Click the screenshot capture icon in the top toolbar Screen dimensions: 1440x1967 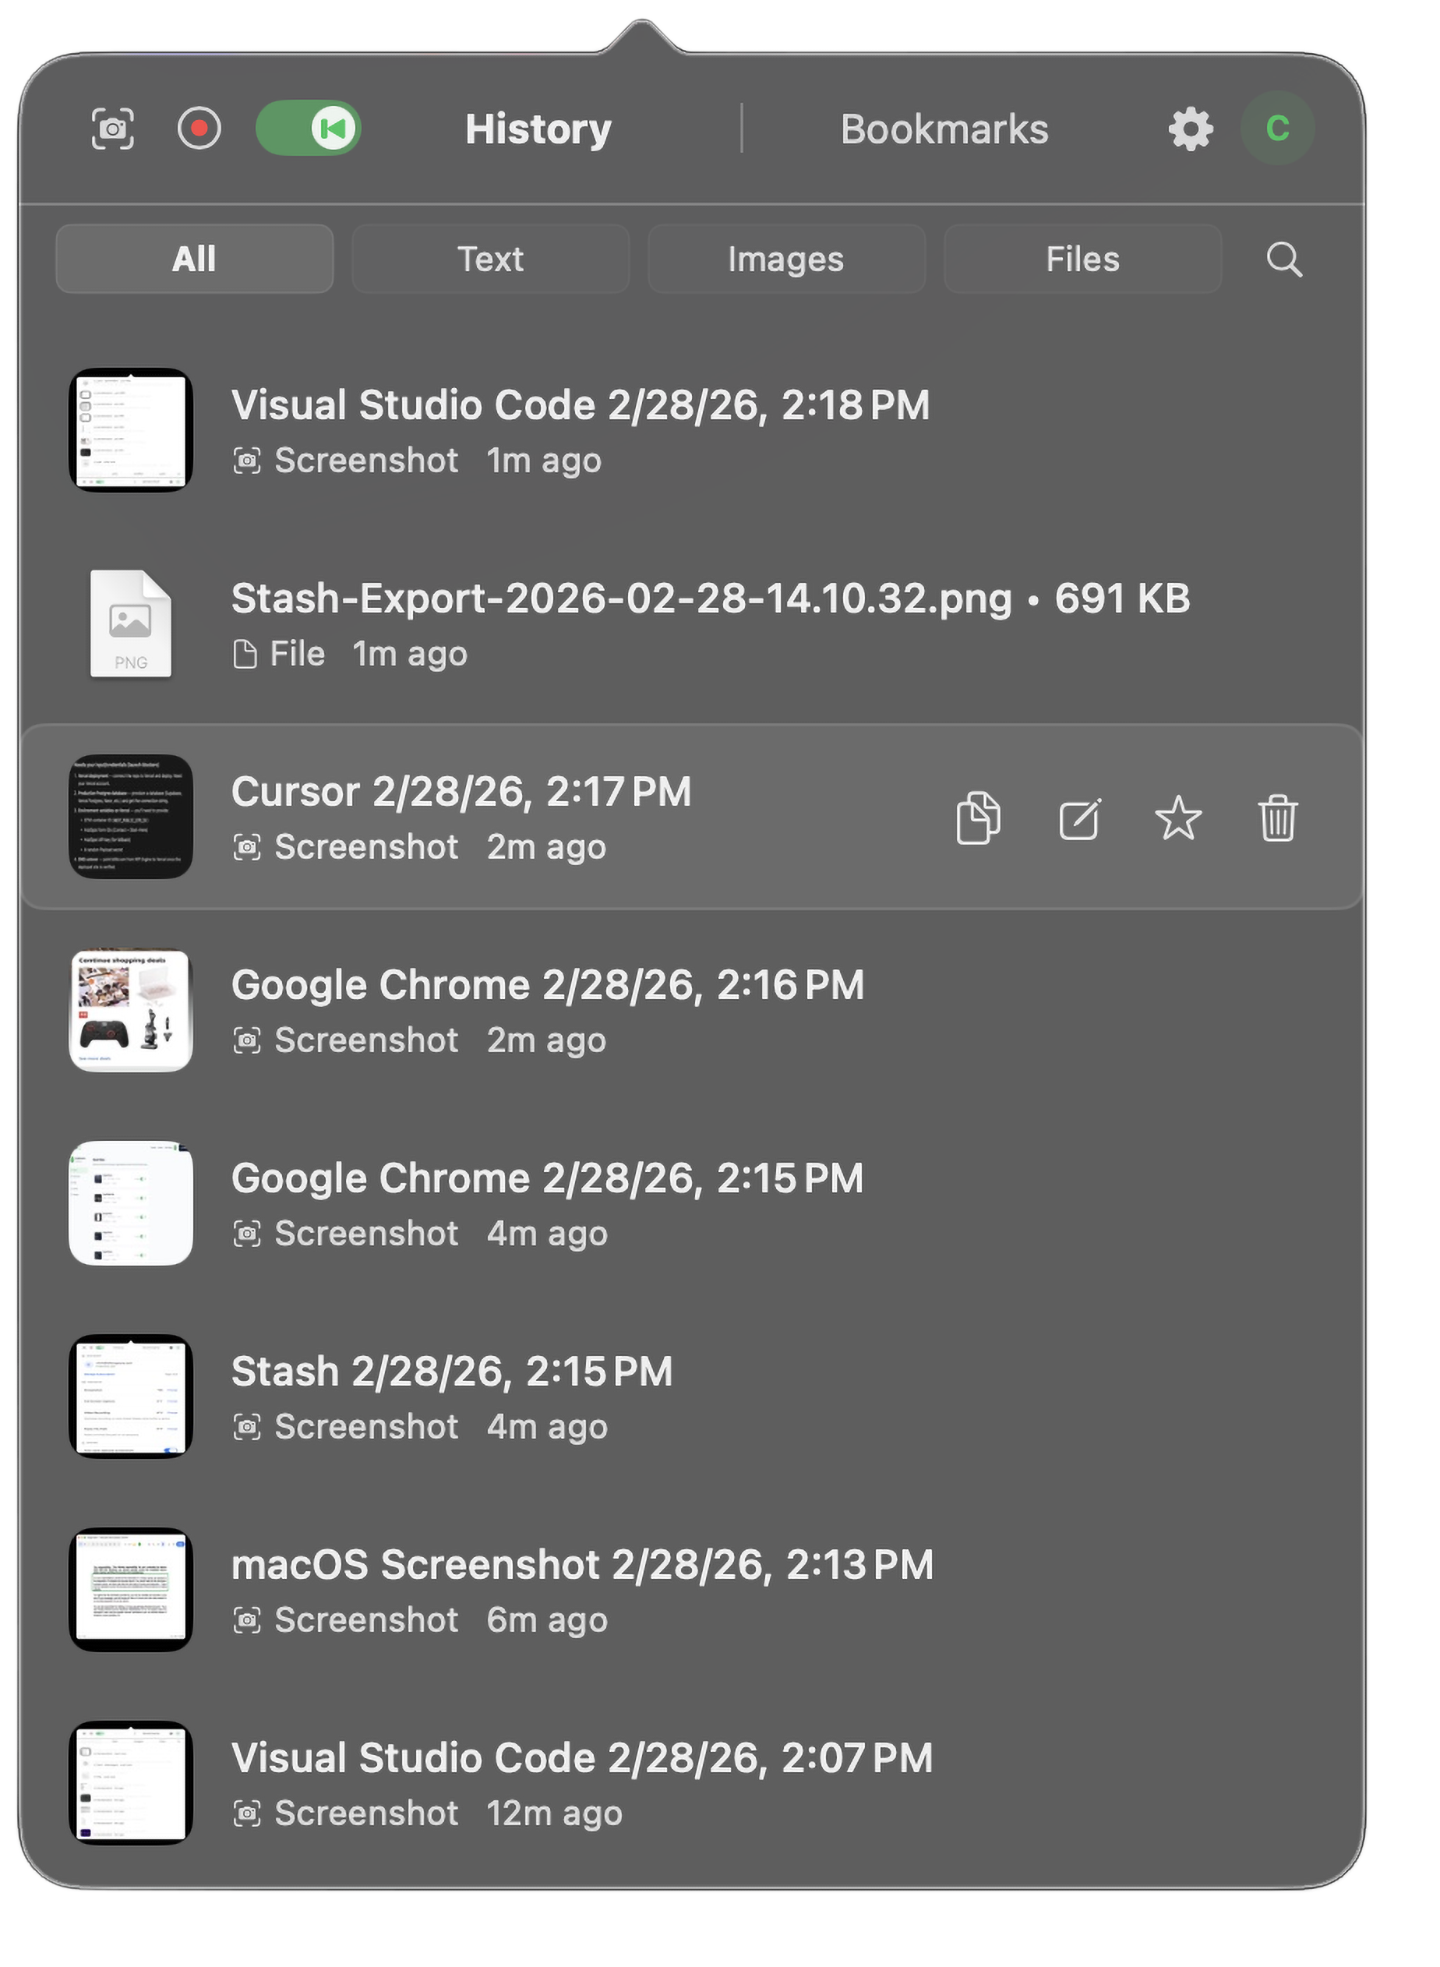pos(113,128)
